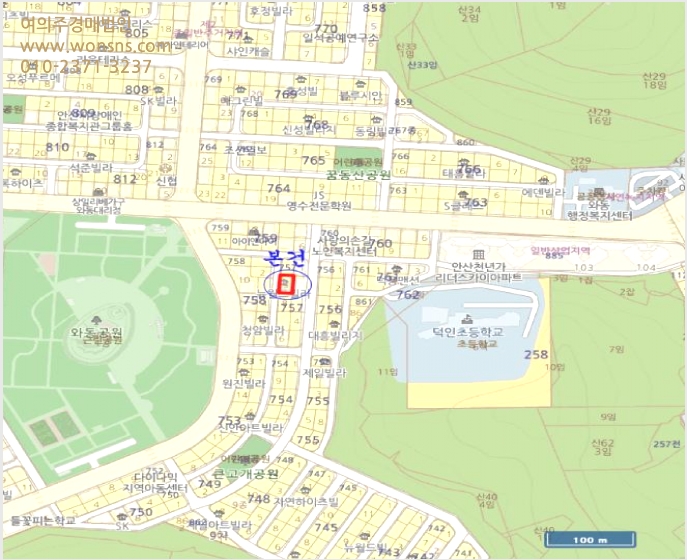Click lot number 258 near the school
The height and width of the screenshot is (560, 687).
click(536, 354)
